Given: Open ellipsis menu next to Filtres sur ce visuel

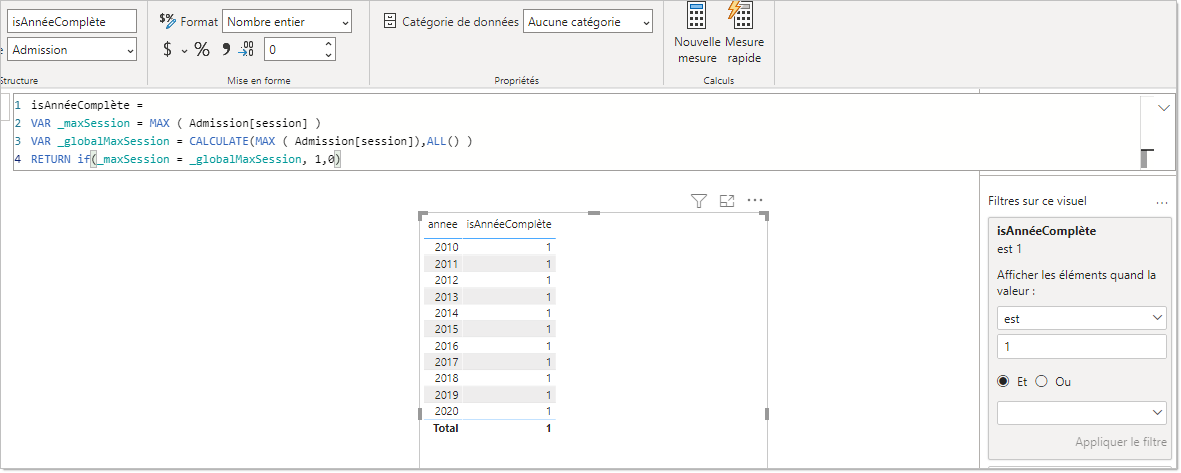Looking at the screenshot, I should tap(1161, 202).
